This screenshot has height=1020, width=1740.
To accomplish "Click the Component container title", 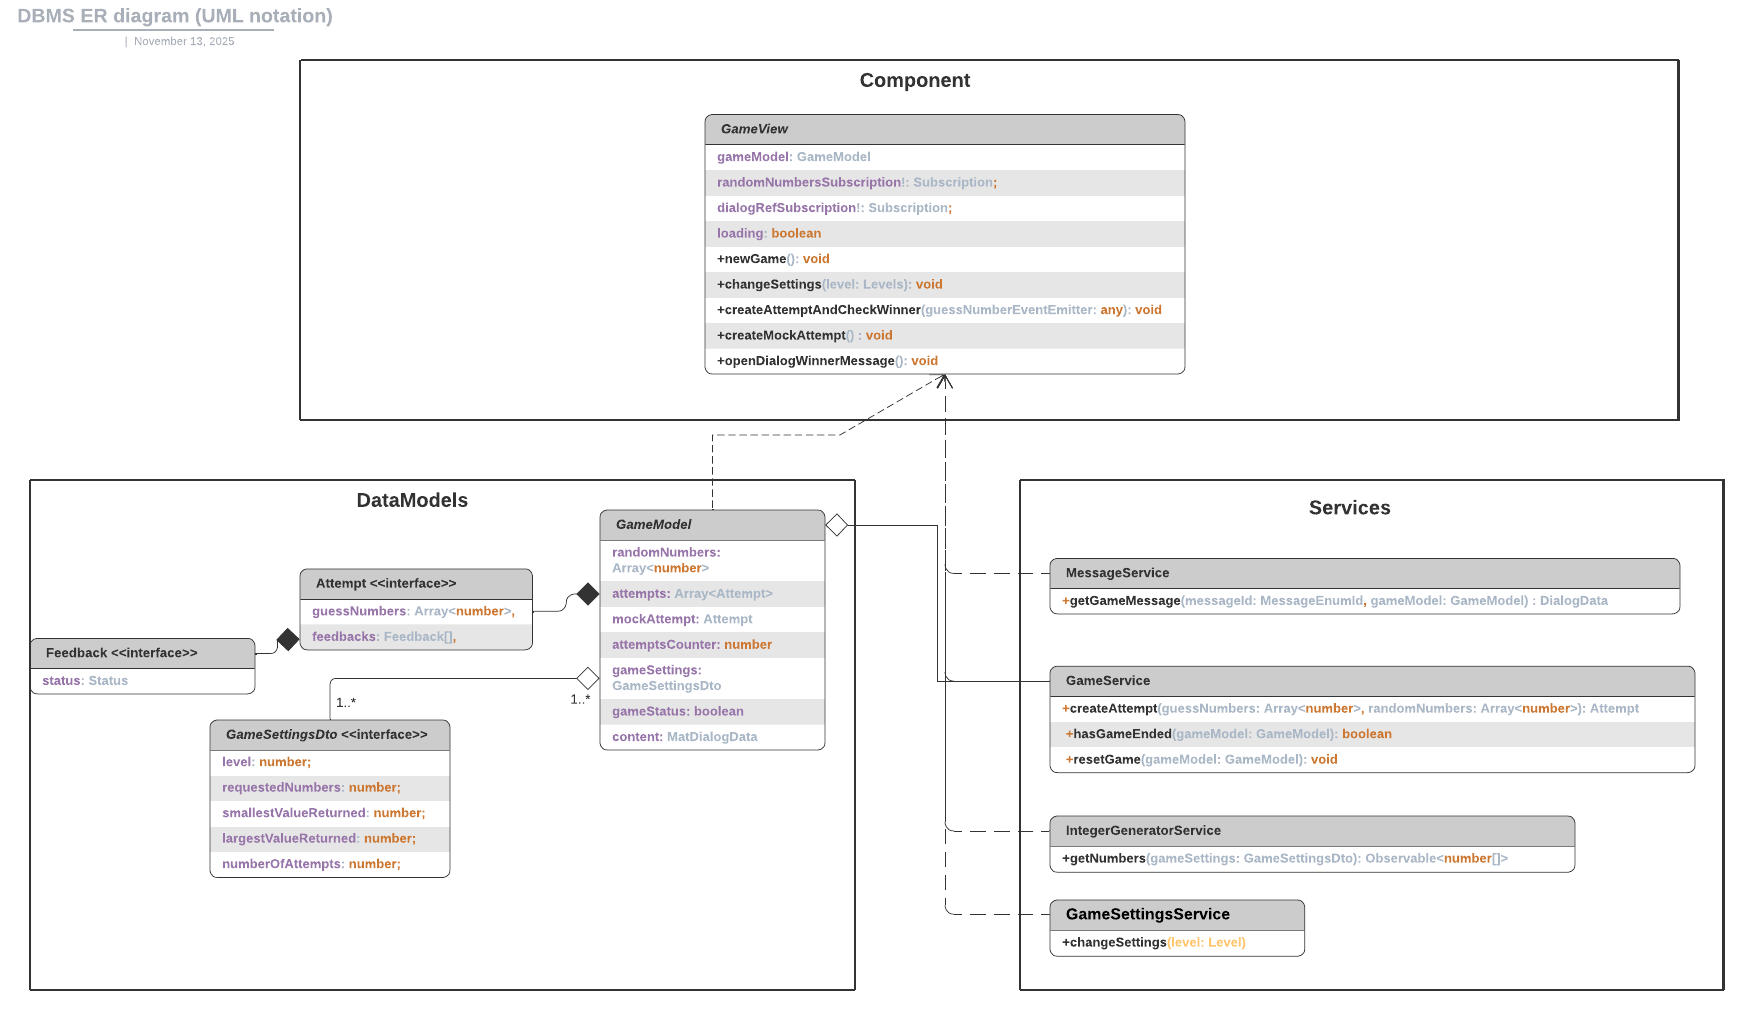I will tap(914, 81).
